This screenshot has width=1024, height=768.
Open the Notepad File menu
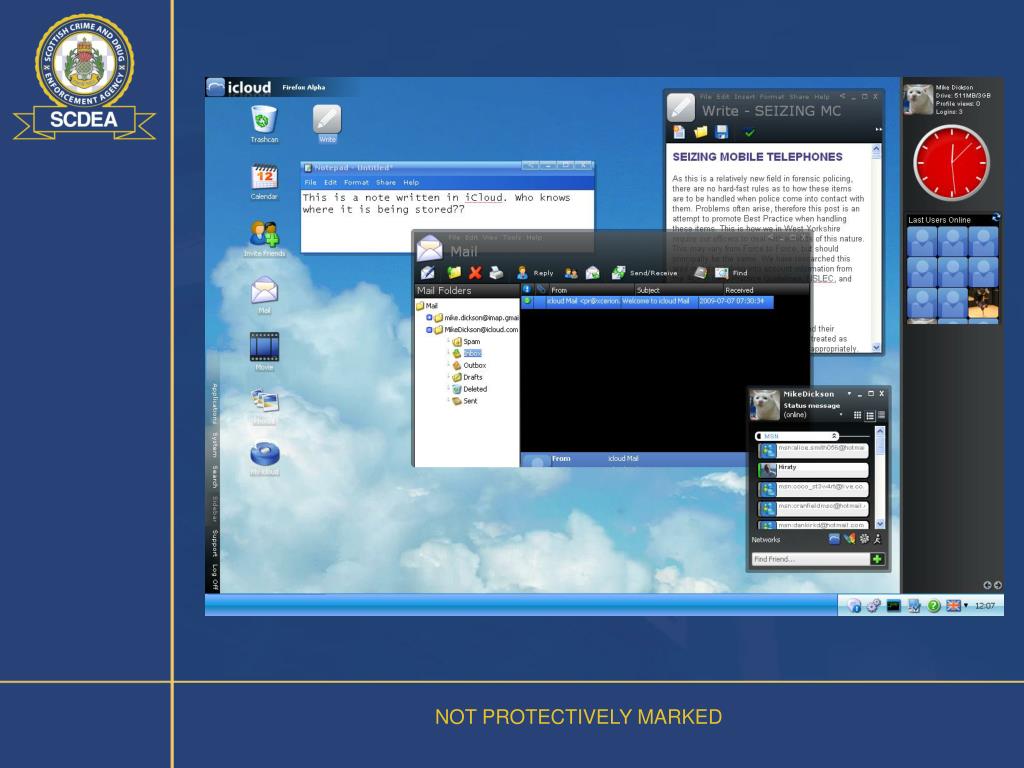[310, 182]
